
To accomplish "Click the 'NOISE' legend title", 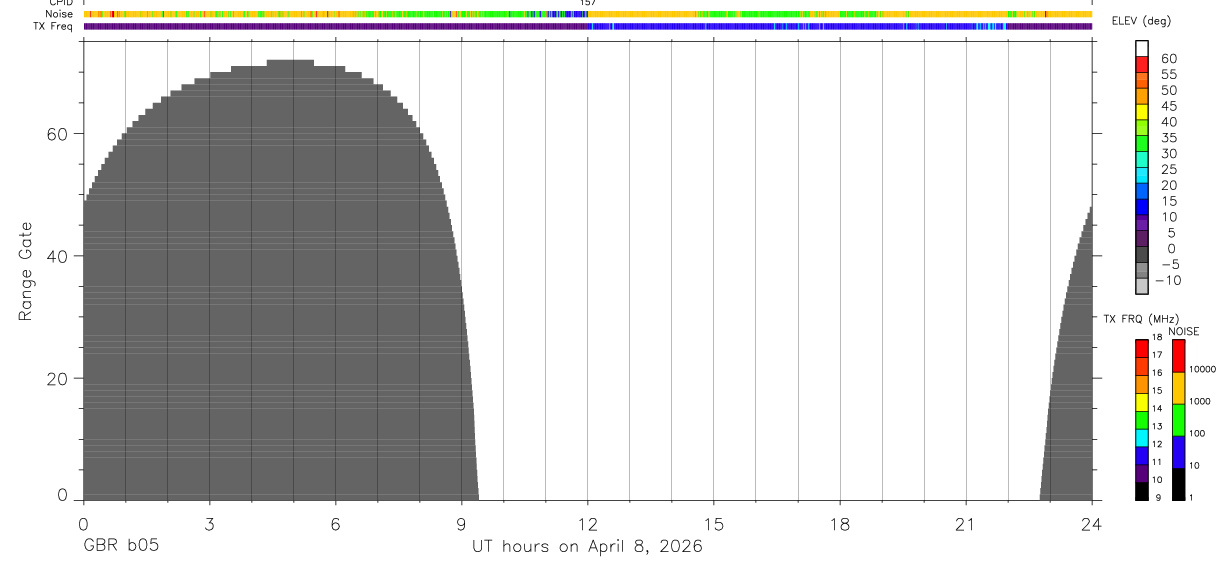I will [x=1183, y=331].
